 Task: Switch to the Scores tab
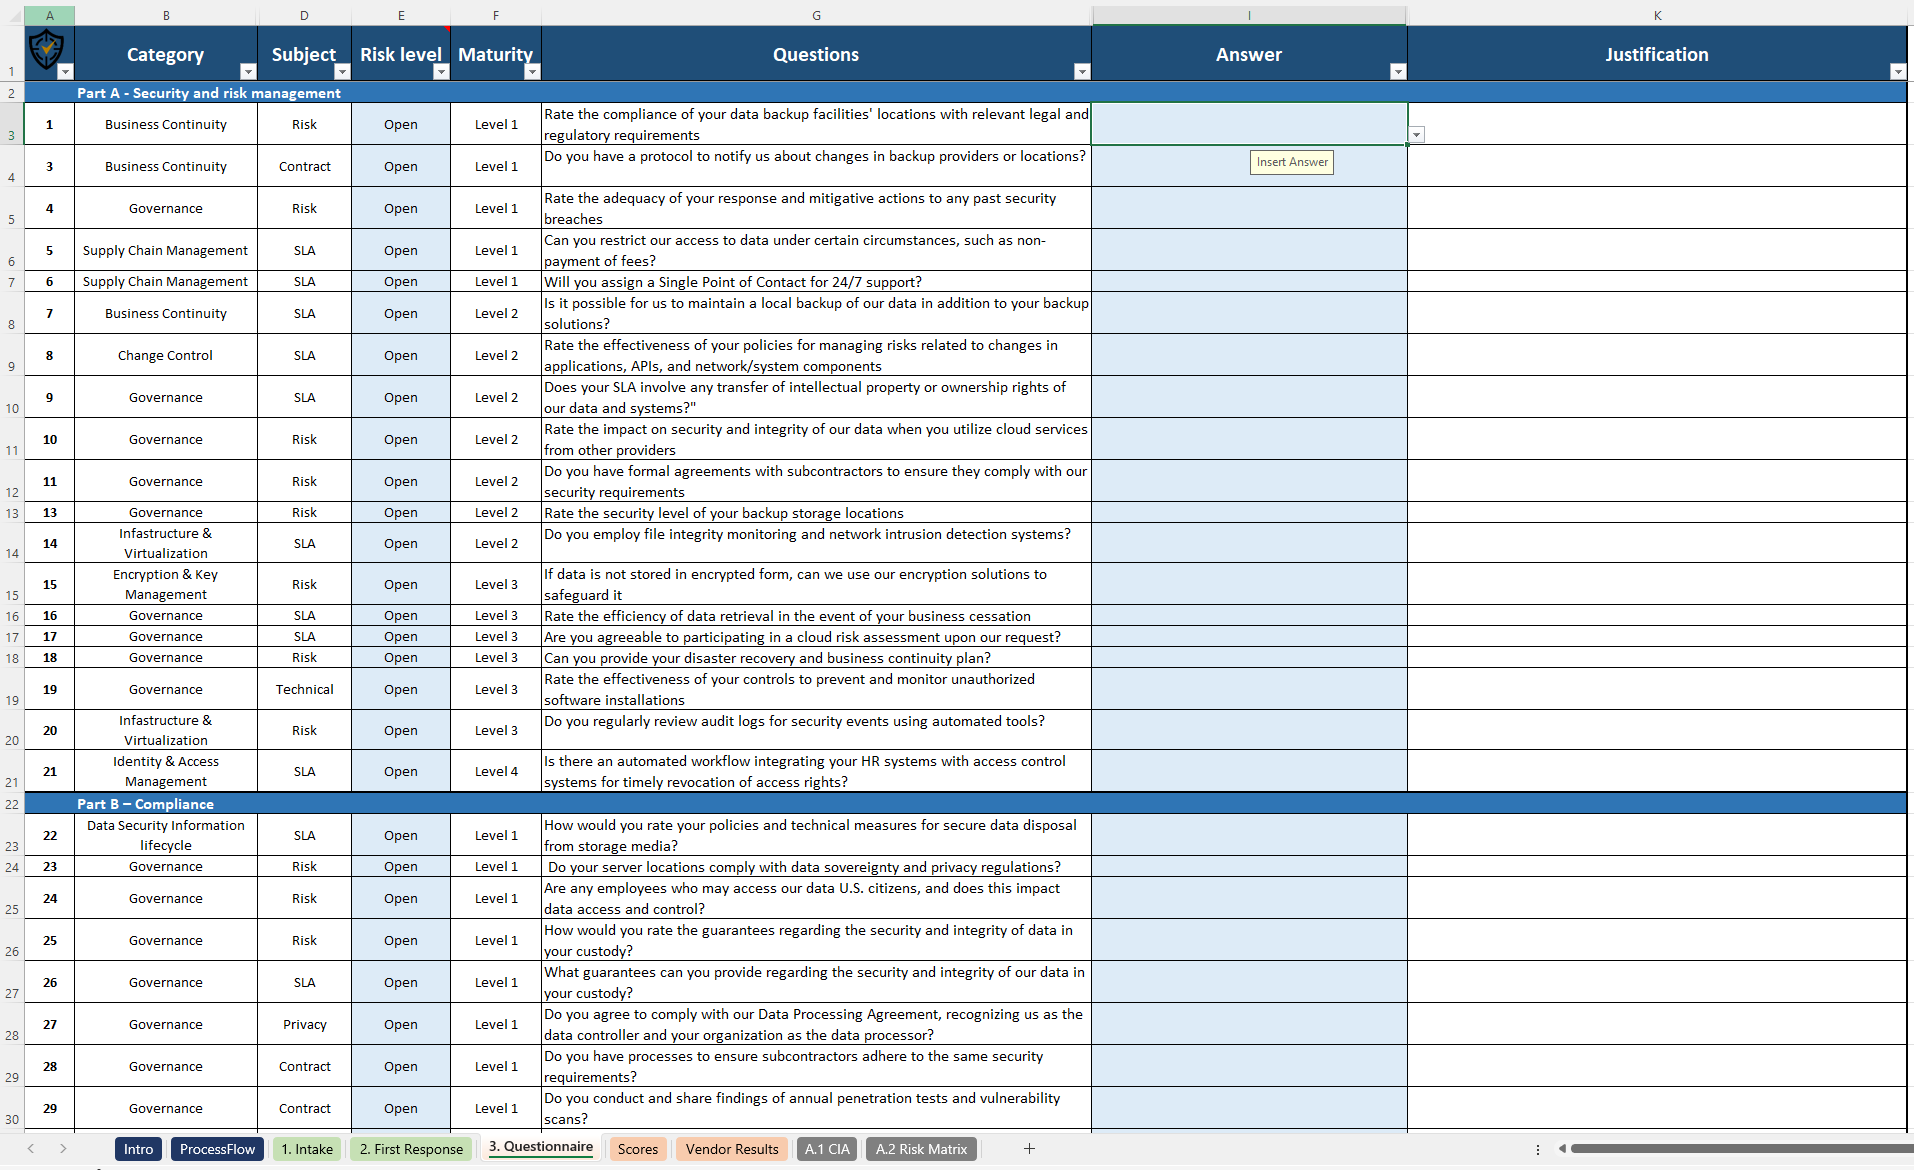tap(637, 1149)
